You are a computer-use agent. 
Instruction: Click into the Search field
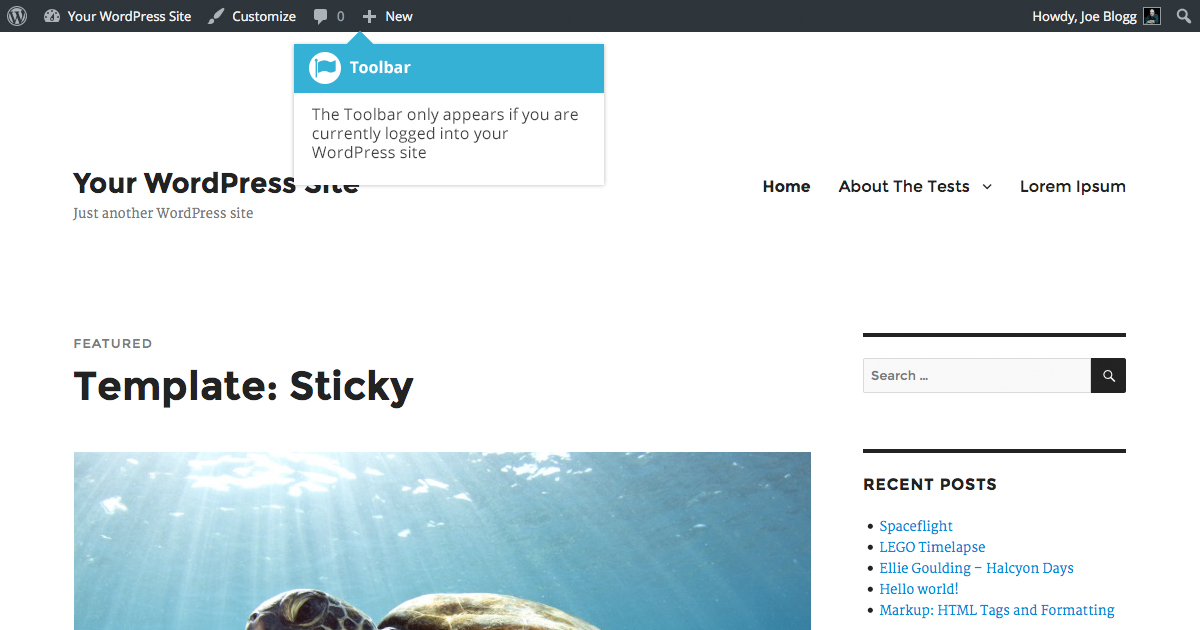(x=977, y=376)
